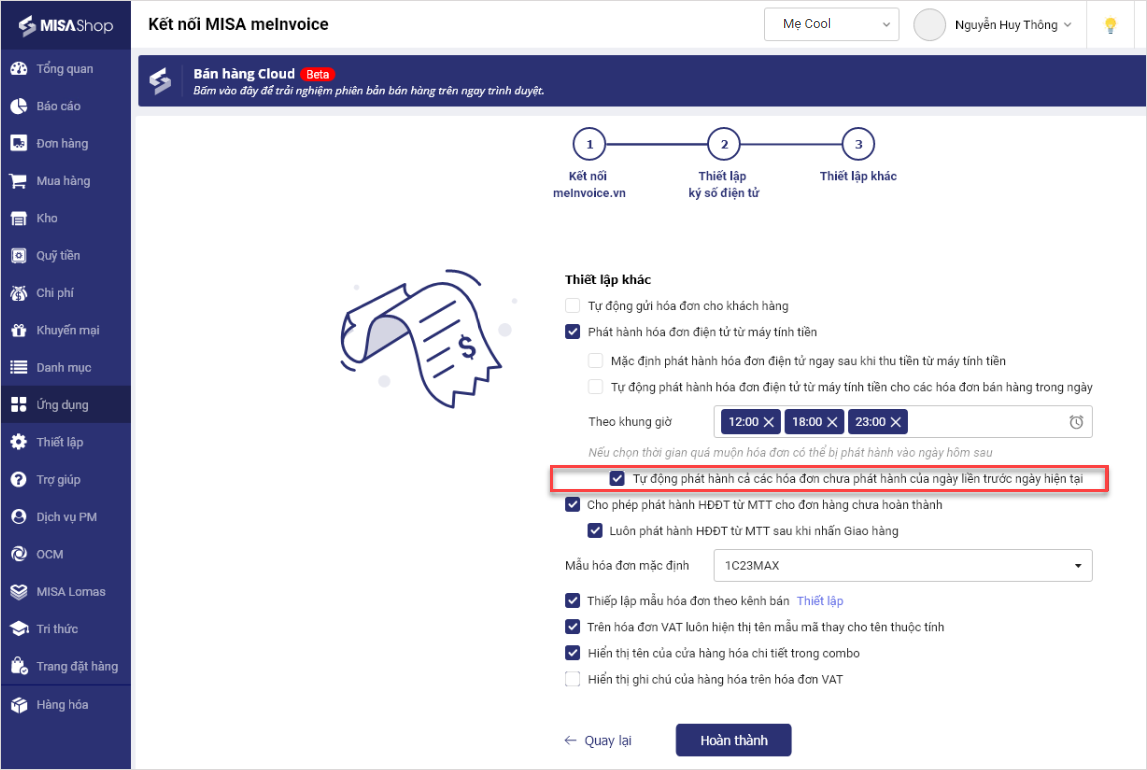Viewport: 1147px width, 770px height.
Task: Click the Thiết lập gear icon
Action: 18,442
